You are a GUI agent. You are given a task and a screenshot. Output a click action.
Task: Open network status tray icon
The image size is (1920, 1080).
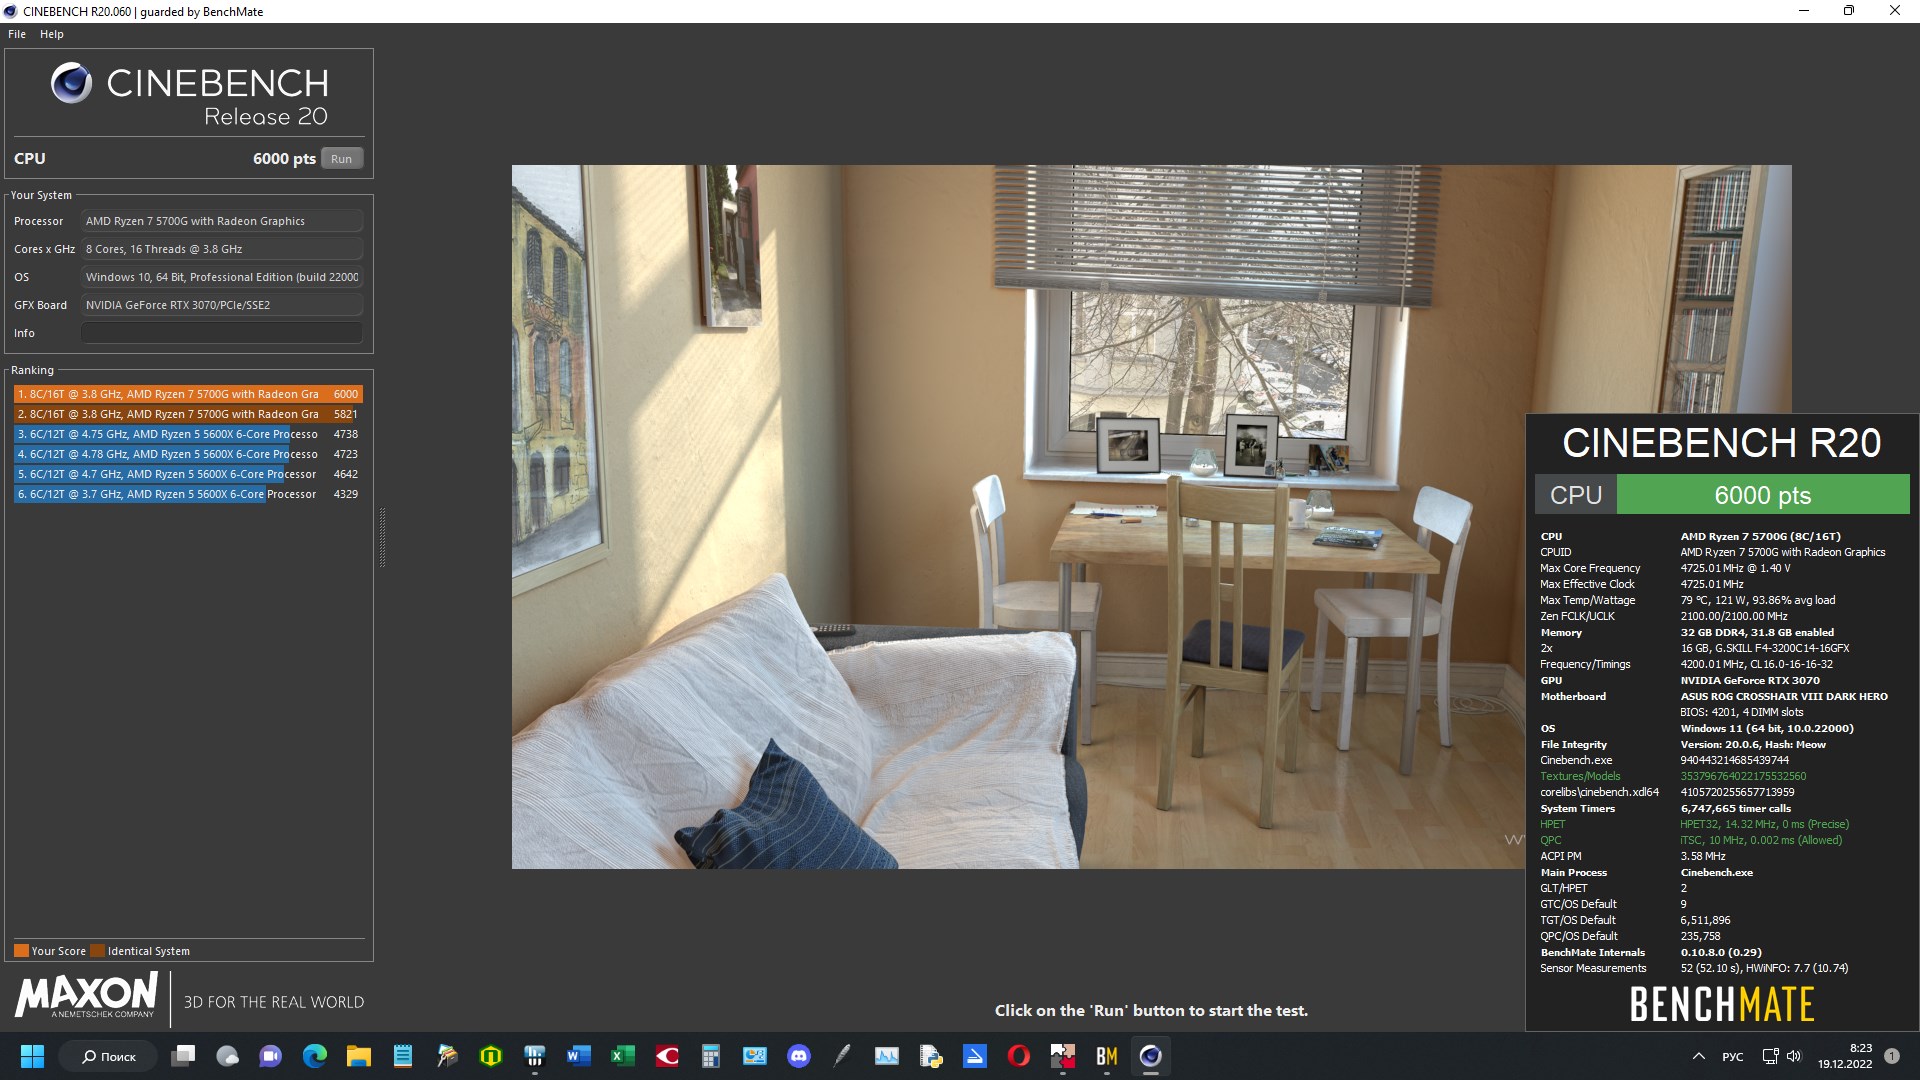(x=1770, y=1056)
